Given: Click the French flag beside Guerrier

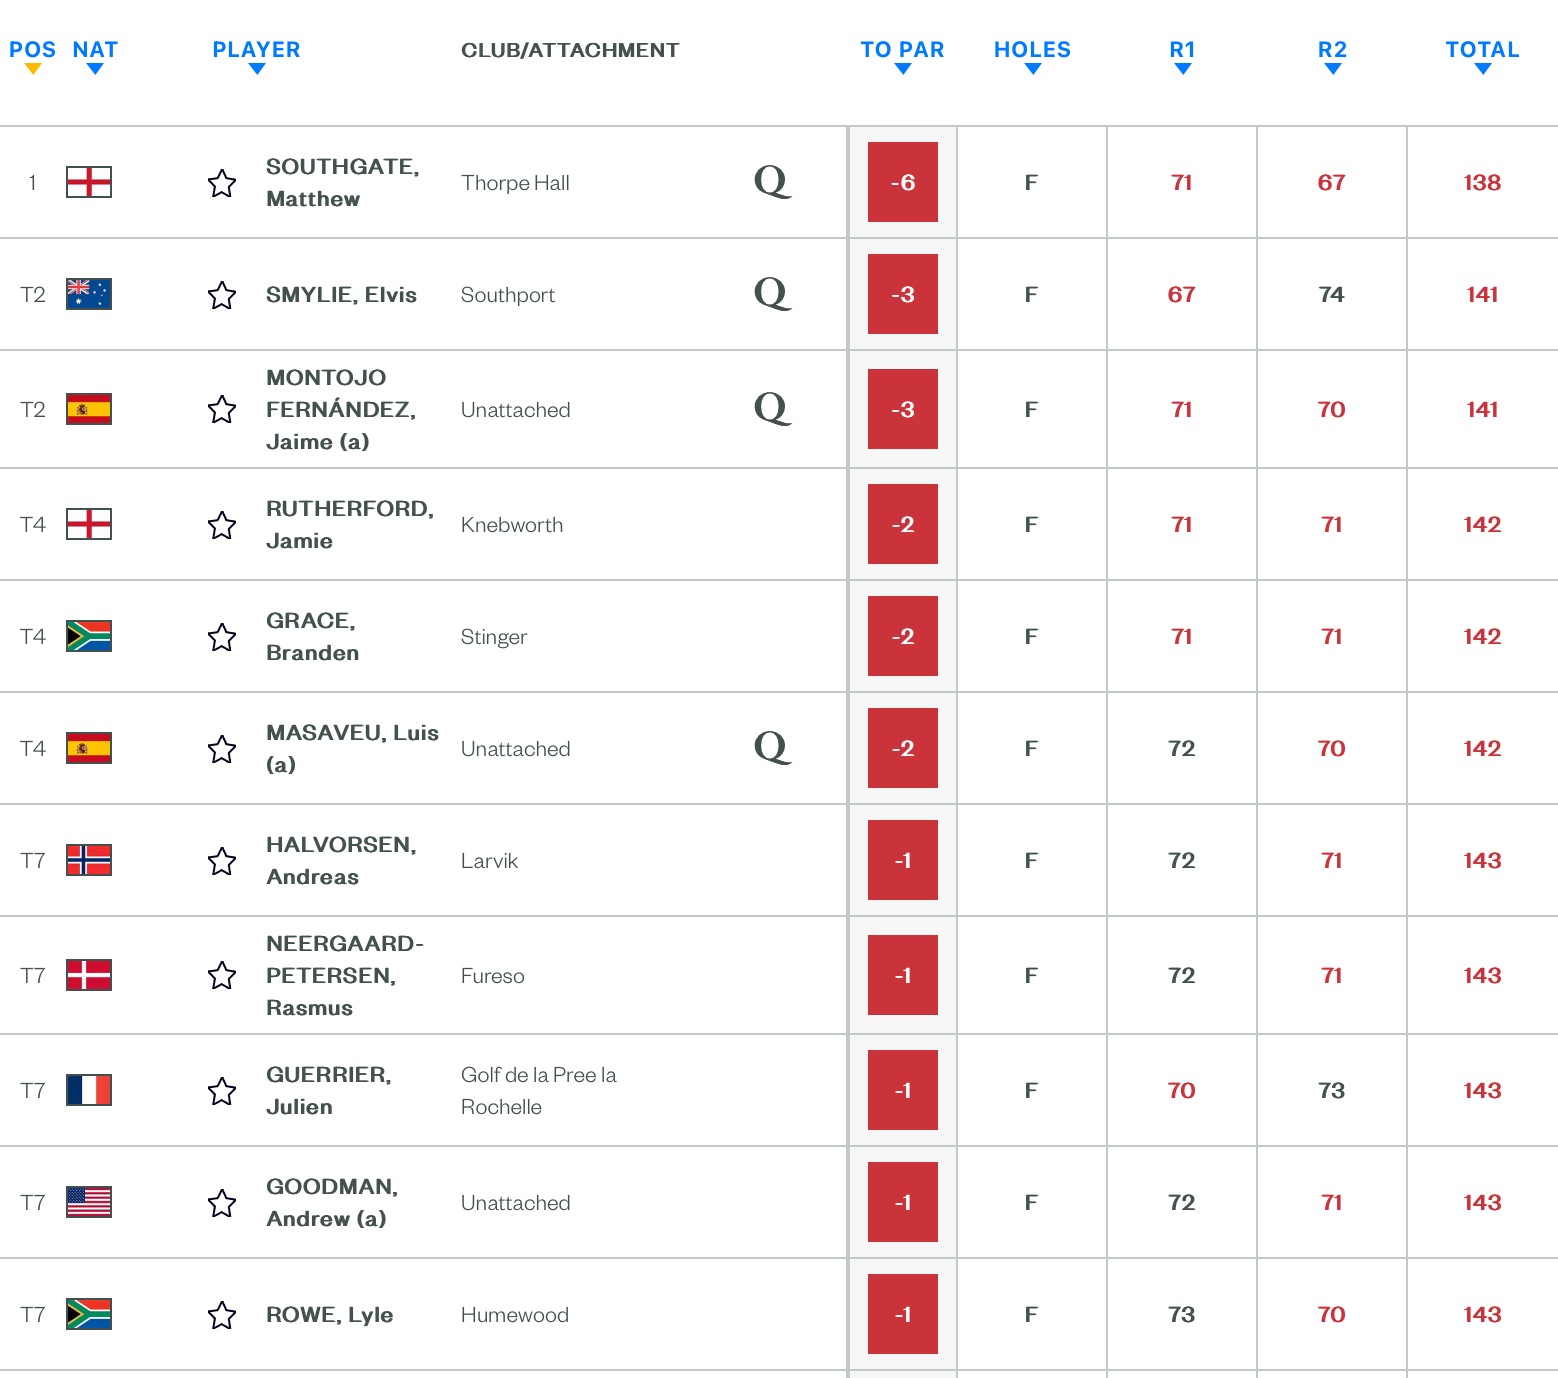Looking at the screenshot, I should click(89, 1090).
